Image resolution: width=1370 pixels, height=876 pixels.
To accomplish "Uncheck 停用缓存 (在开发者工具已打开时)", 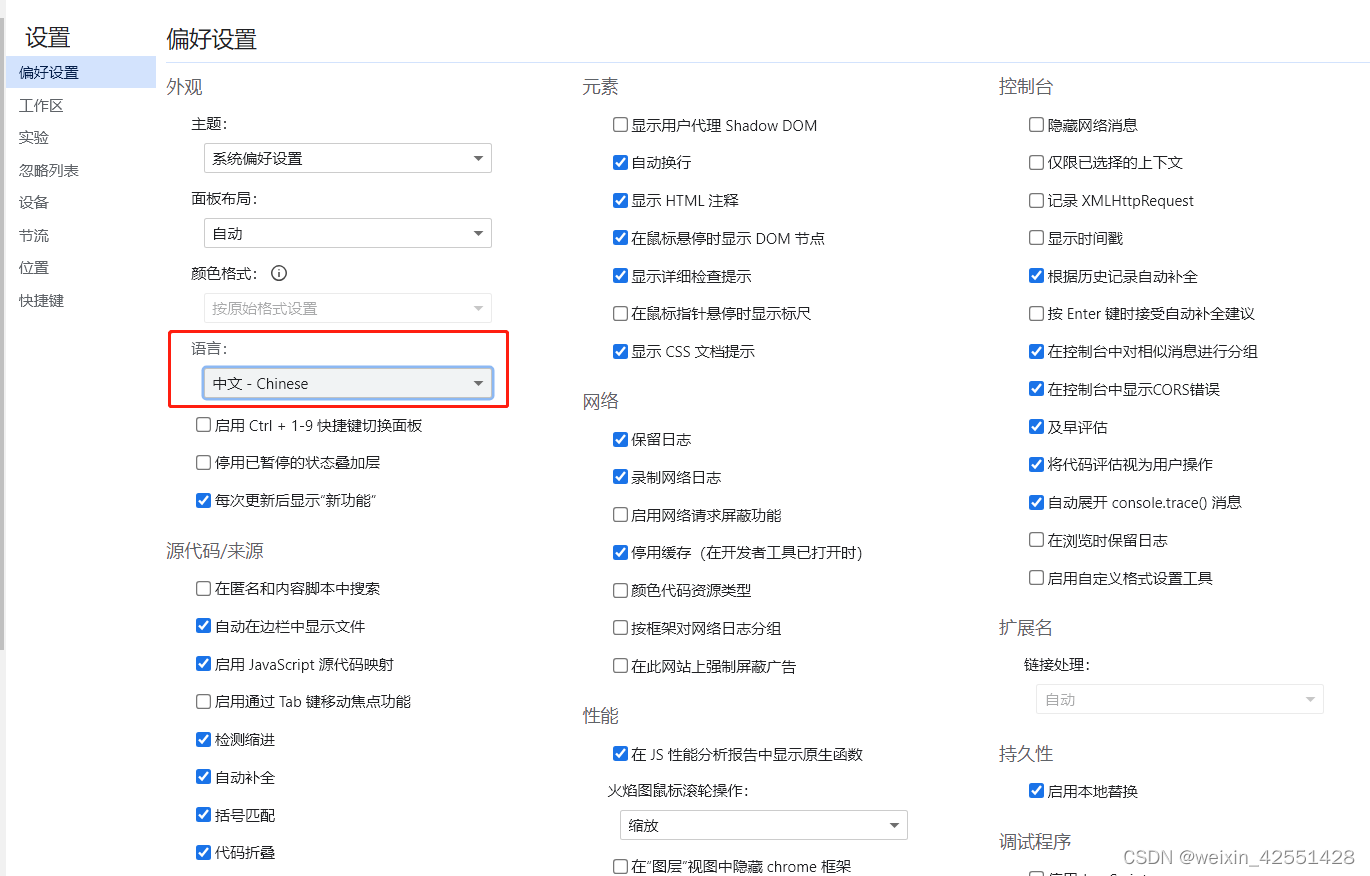I will [x=620, y=552].
